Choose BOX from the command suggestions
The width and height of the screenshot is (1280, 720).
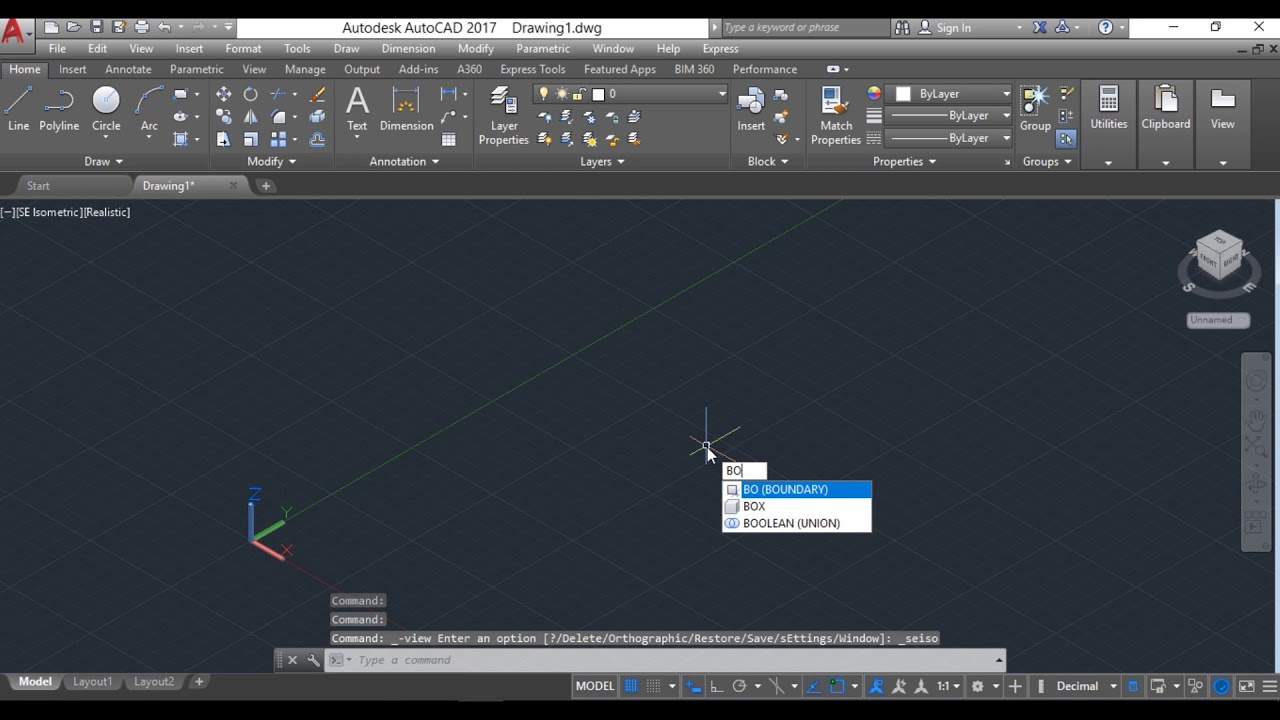tap(797, 506)
